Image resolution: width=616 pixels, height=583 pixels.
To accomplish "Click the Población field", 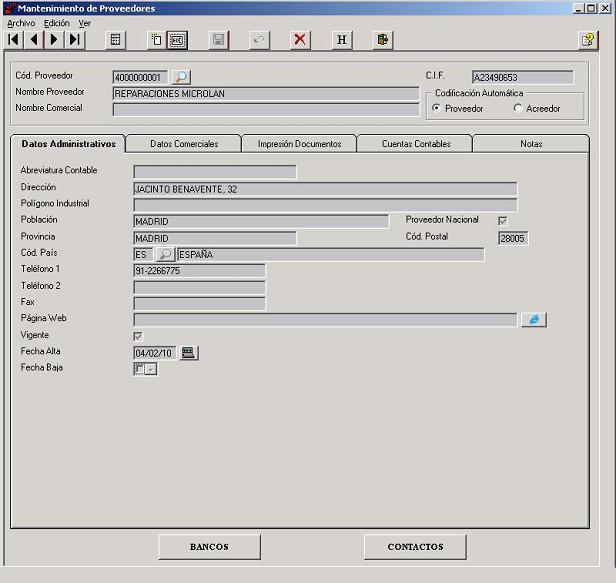I will click(261, 221).
